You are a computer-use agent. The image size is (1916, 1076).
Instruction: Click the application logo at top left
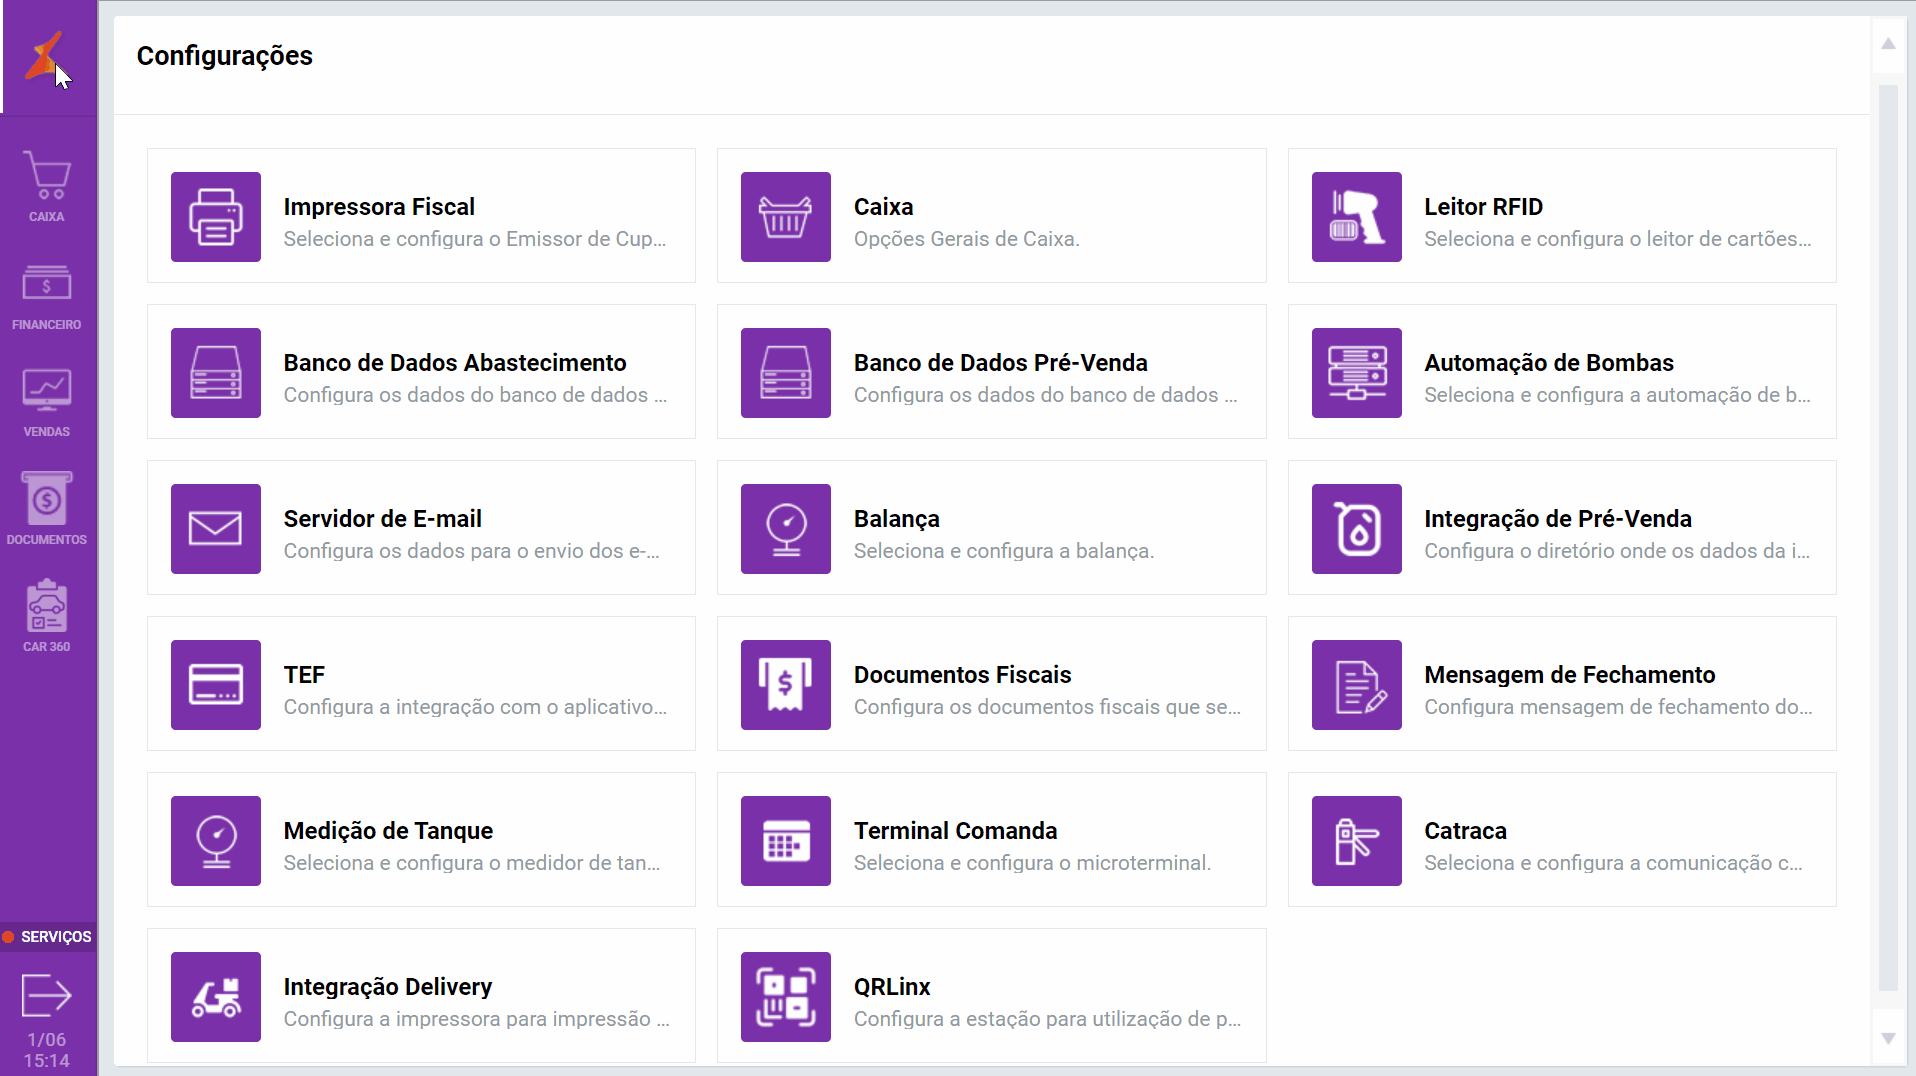(x=45, y=56)
